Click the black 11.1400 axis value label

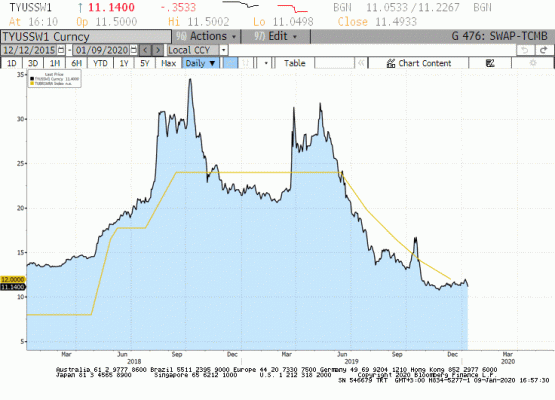[13, 287]
